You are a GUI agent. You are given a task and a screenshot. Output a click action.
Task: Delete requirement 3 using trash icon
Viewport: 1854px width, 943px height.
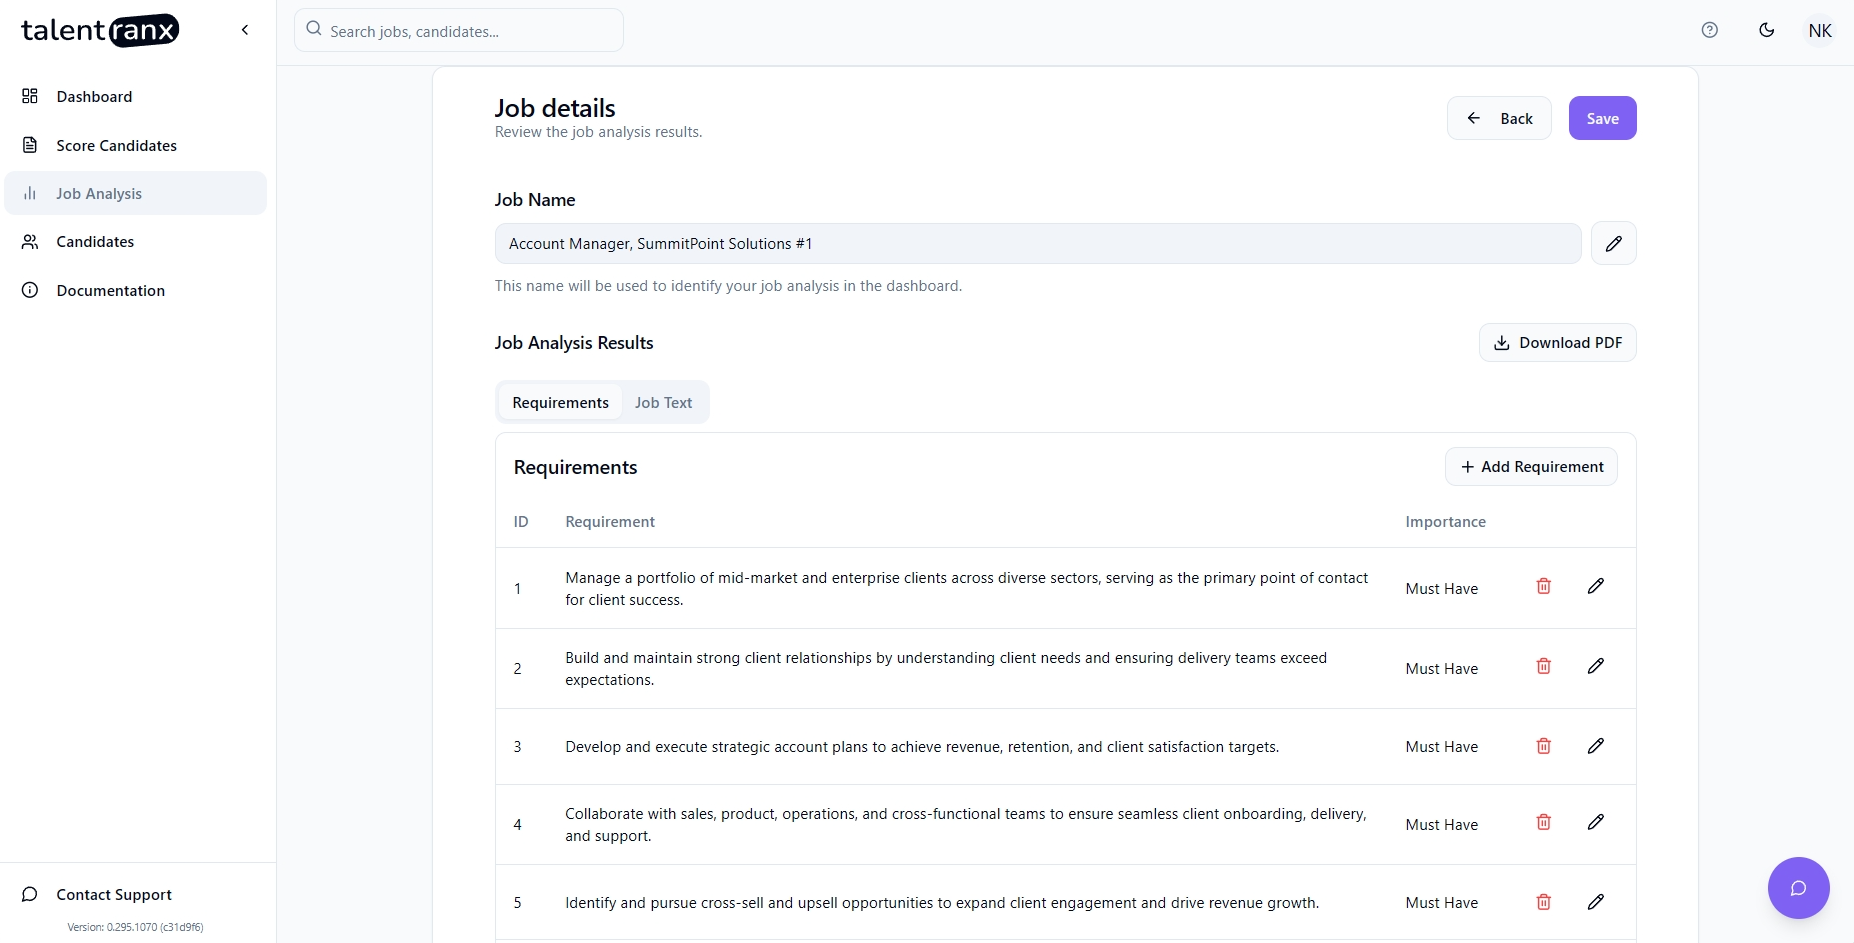click(1543, 745)
